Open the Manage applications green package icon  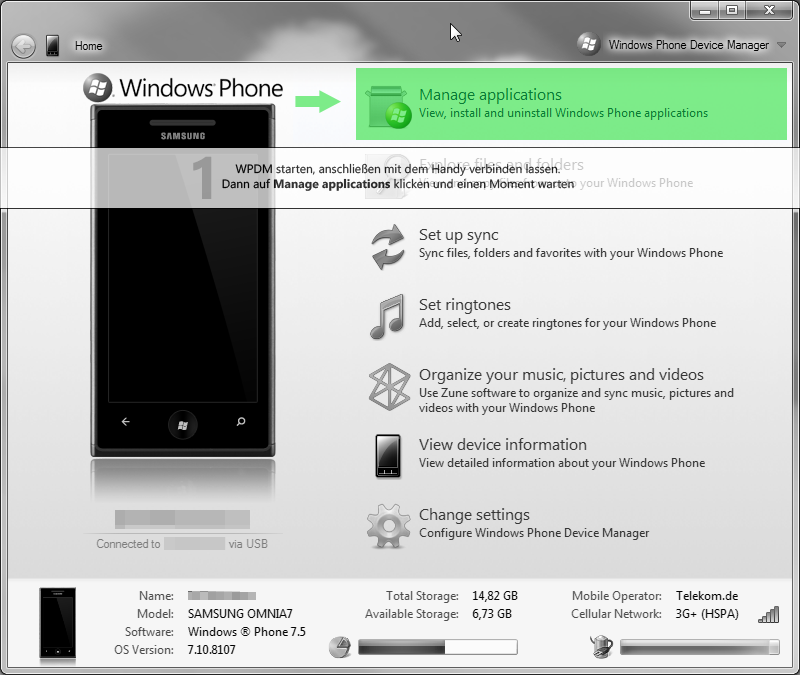pos(389,107)
